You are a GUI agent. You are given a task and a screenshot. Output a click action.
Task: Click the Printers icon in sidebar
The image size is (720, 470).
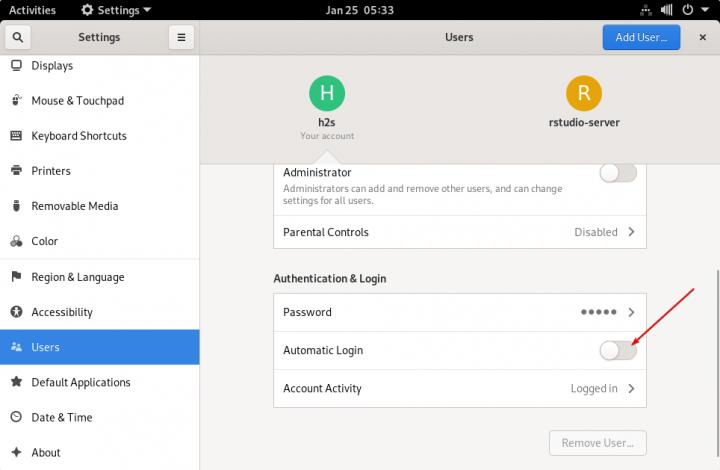pos(17,171)
